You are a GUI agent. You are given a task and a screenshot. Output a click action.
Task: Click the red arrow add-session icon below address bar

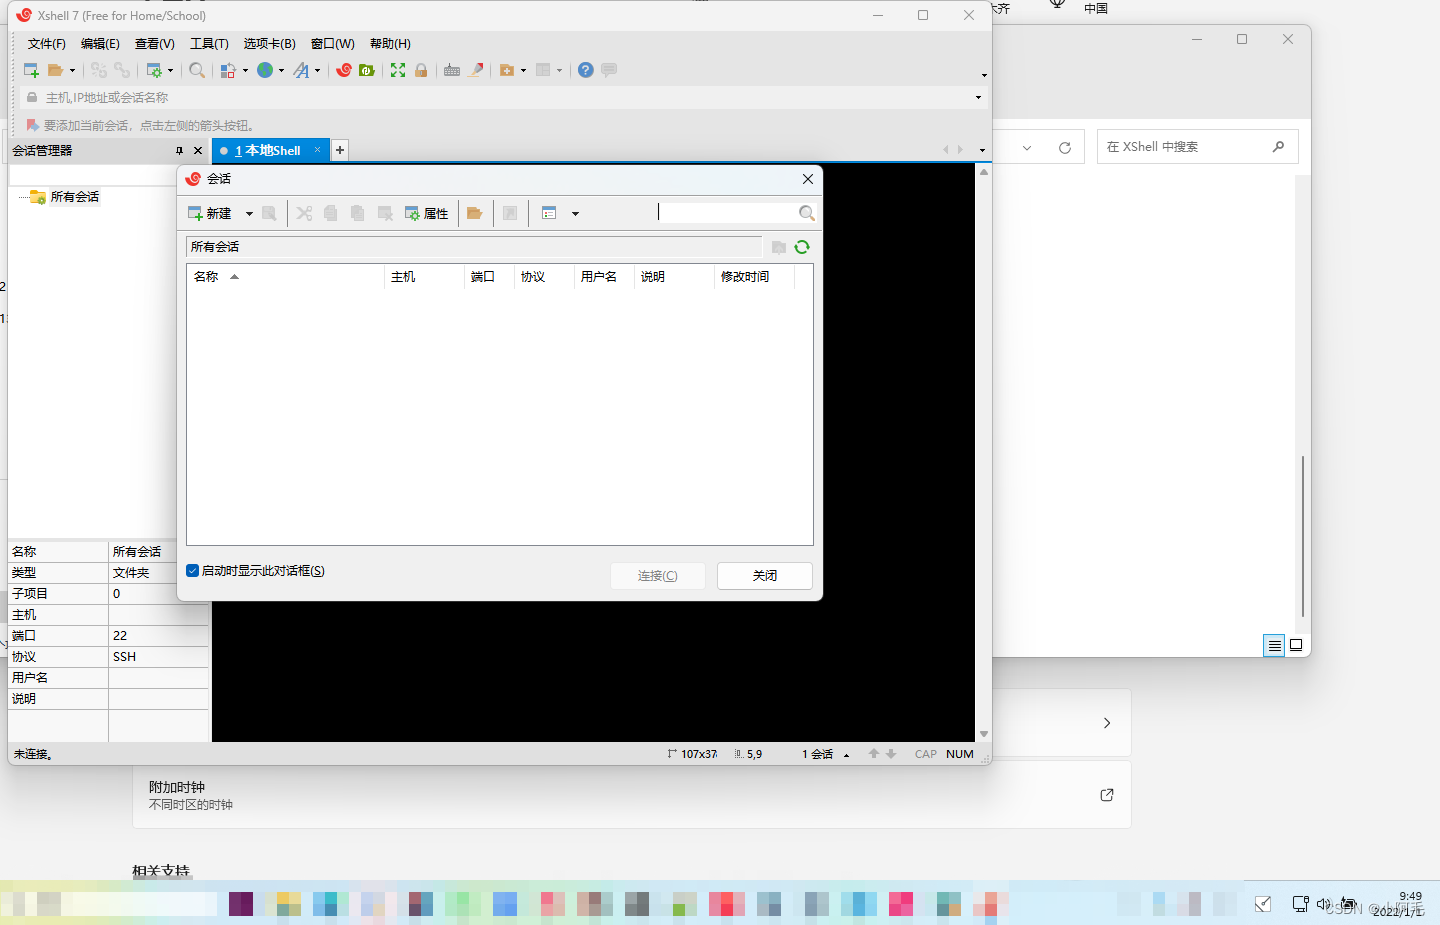coord(33,125)
